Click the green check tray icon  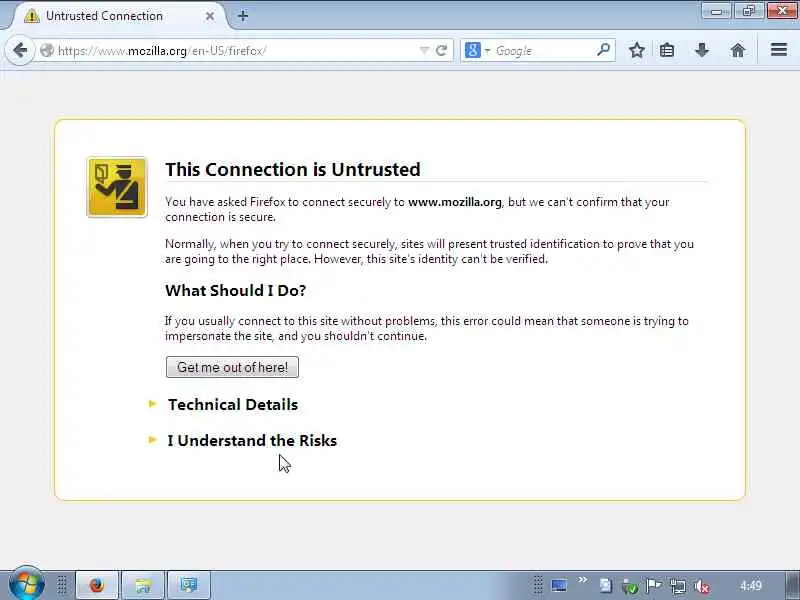630,587
